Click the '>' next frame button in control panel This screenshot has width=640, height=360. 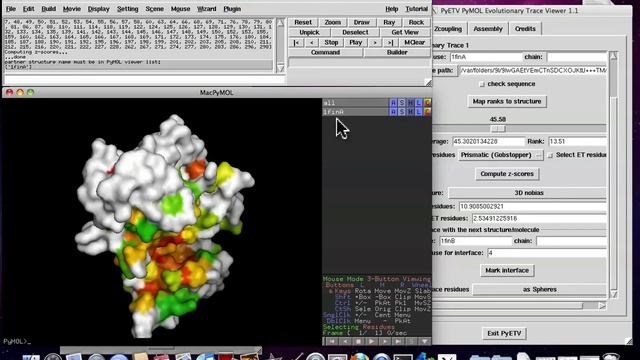click(x=375, y=42)
